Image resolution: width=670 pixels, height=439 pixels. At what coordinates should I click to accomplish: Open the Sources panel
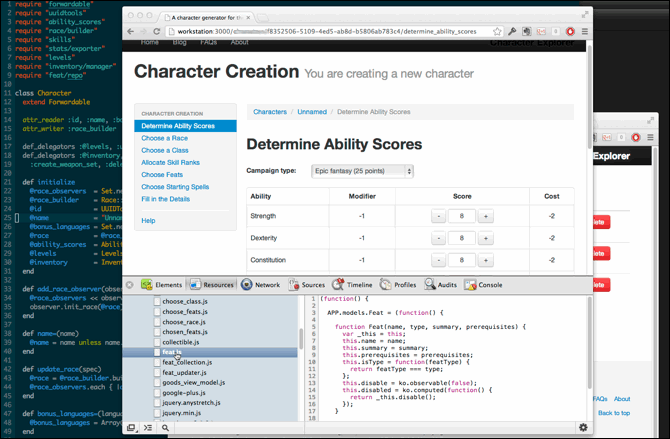coord(307,285)
